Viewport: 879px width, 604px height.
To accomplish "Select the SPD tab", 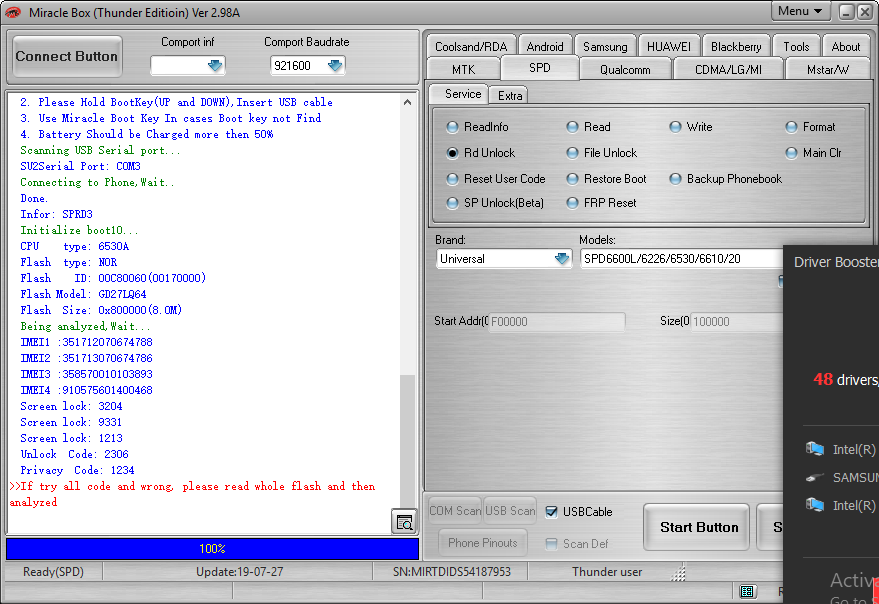I will pos(539,68).
